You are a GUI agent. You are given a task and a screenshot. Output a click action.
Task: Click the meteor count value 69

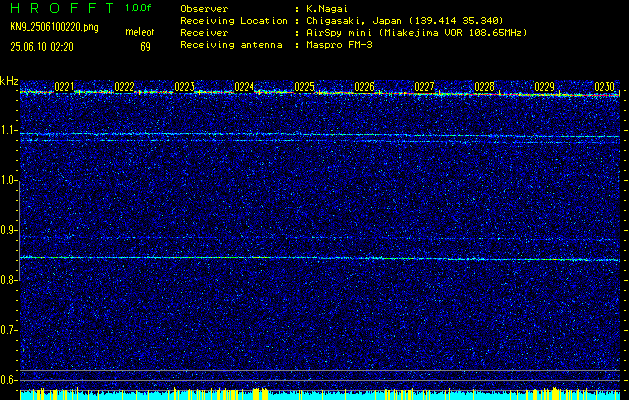pos(145,47)
